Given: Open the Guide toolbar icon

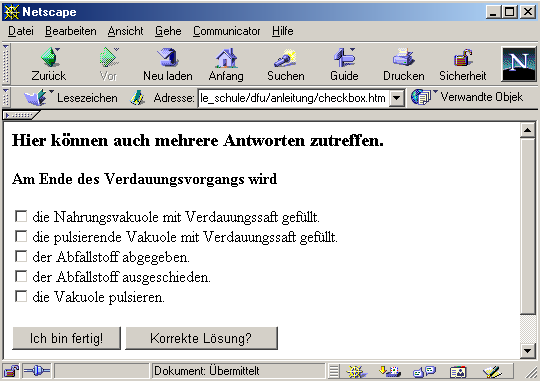Looking at the screenshot, I should tap(344, 65).
